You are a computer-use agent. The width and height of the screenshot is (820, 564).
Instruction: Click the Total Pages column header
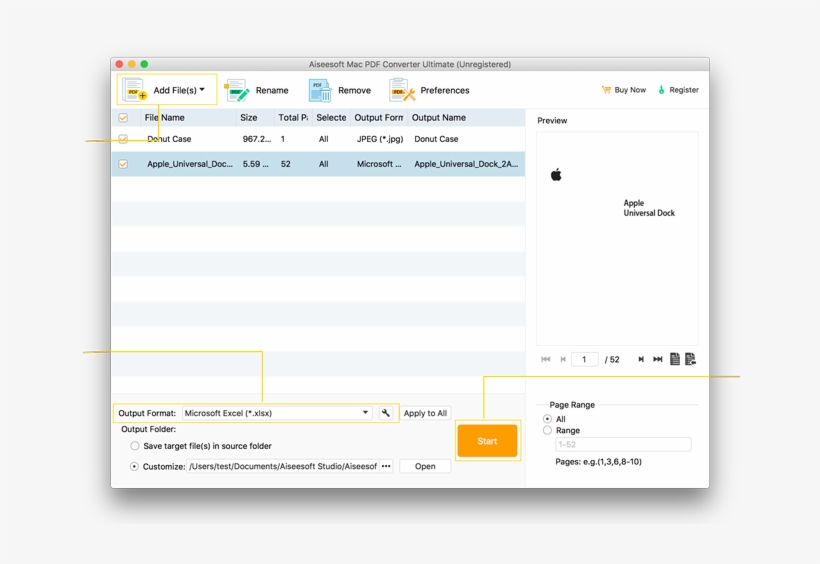[293, 118]
